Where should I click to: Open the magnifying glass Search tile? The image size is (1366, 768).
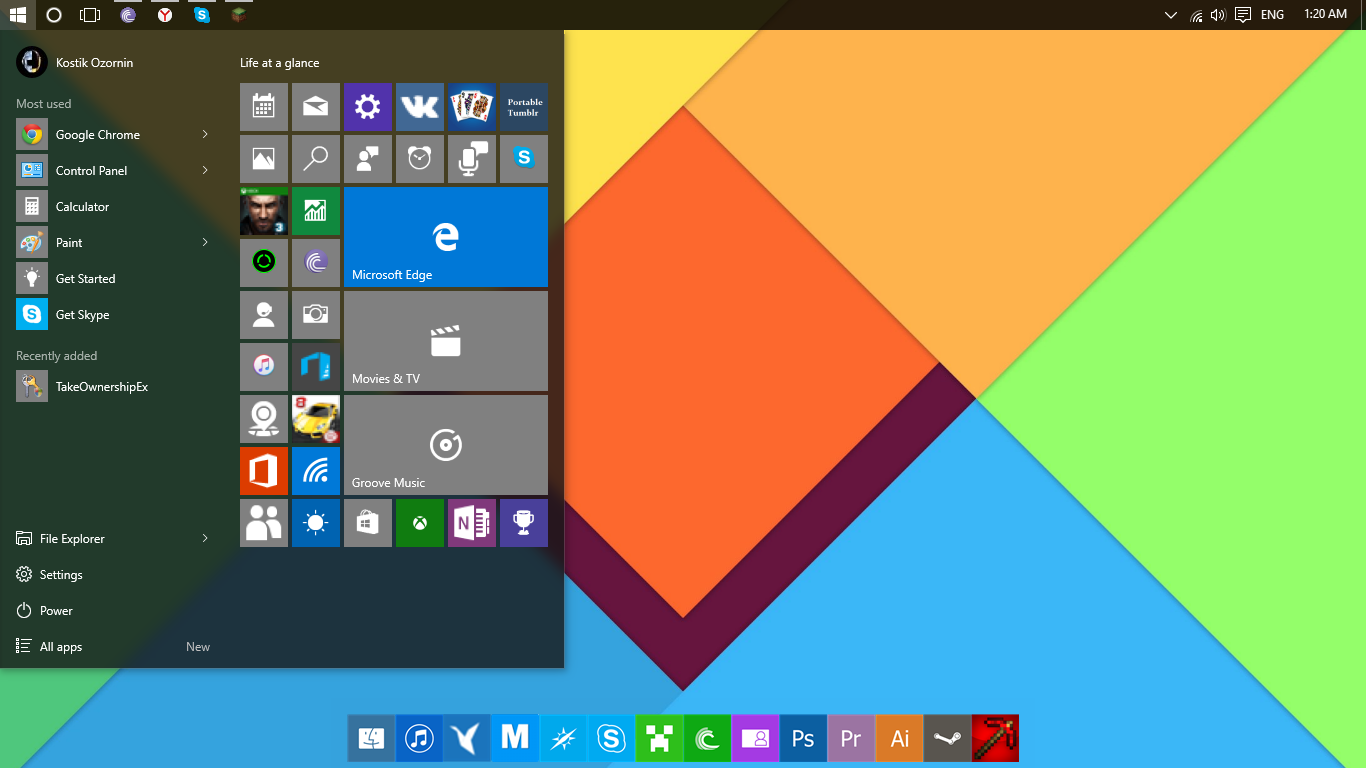coord(316,159)
